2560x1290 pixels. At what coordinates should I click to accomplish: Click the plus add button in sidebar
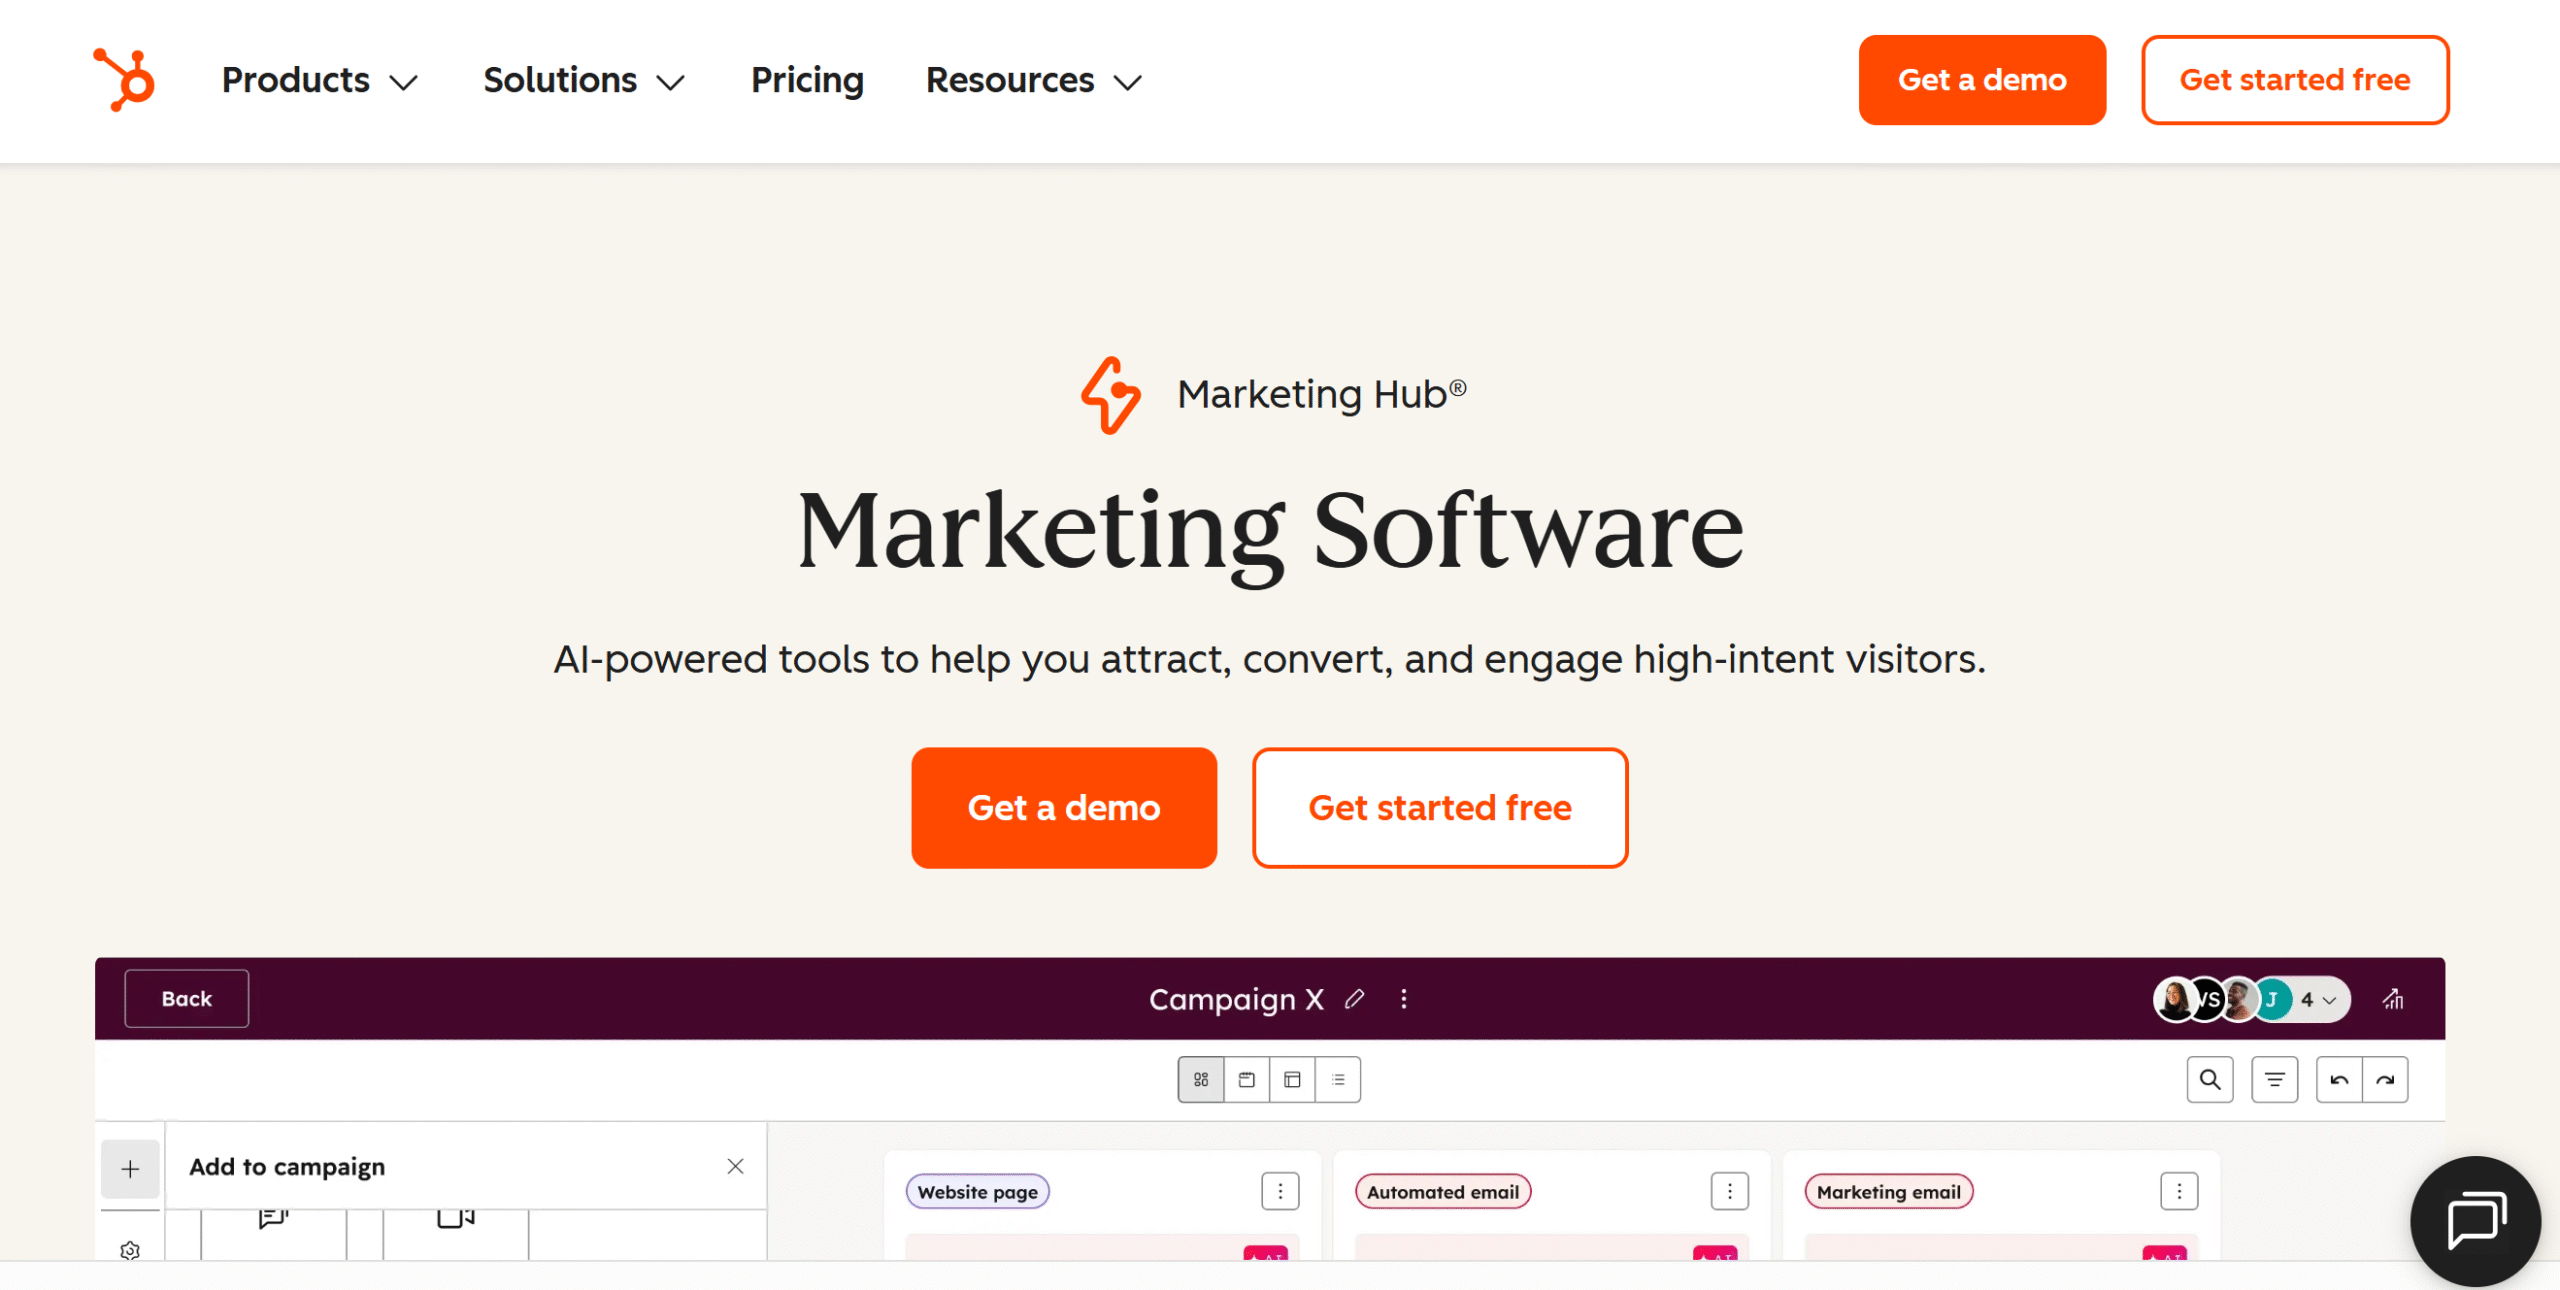click(x=130, y=1168)
